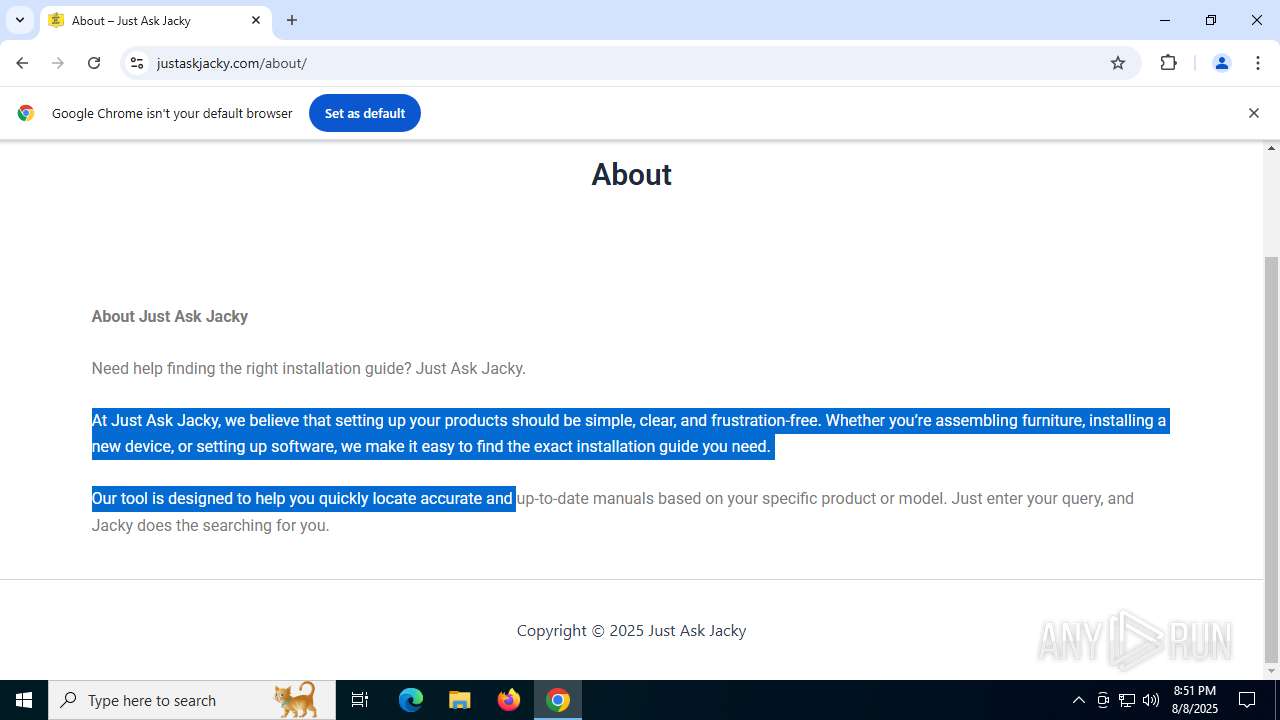Open the clock showing 8:51 PM

coord(1195,700)
